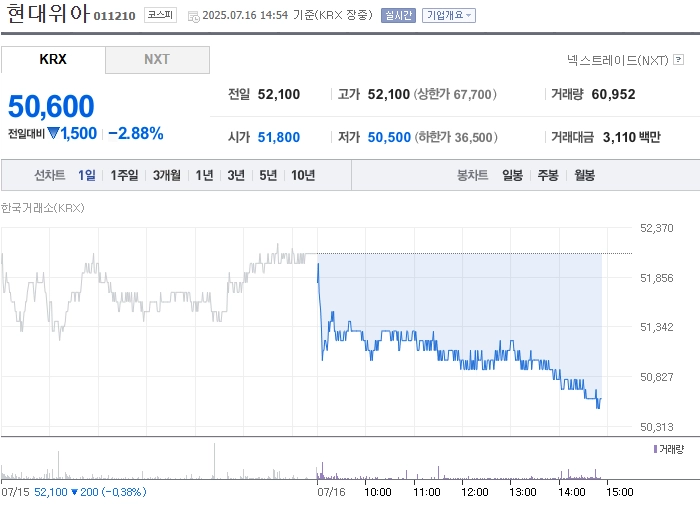Screen dimensions: 700x505
Task: Click the 12:00 time axis label
Action: pos(475,492)
